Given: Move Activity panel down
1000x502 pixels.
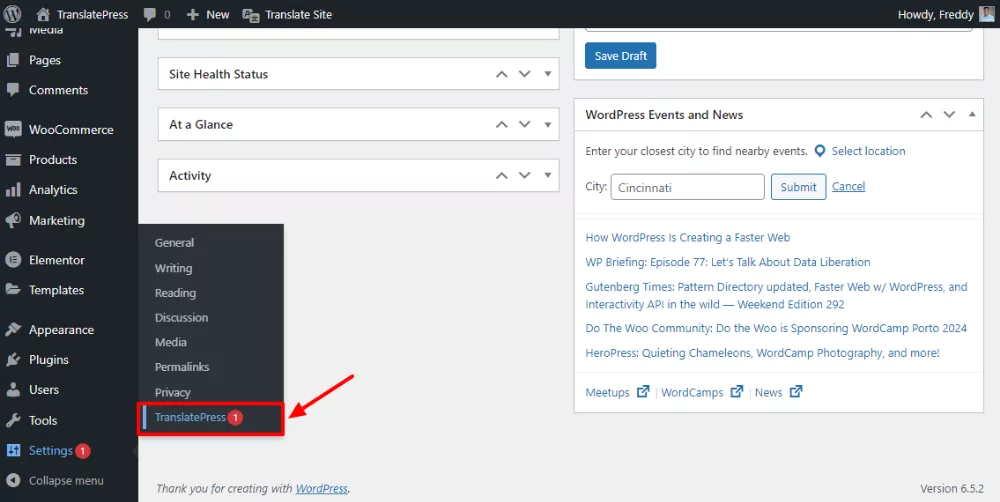Looking at the screenshot, I should pyautogui.click(x=525, y=175).
